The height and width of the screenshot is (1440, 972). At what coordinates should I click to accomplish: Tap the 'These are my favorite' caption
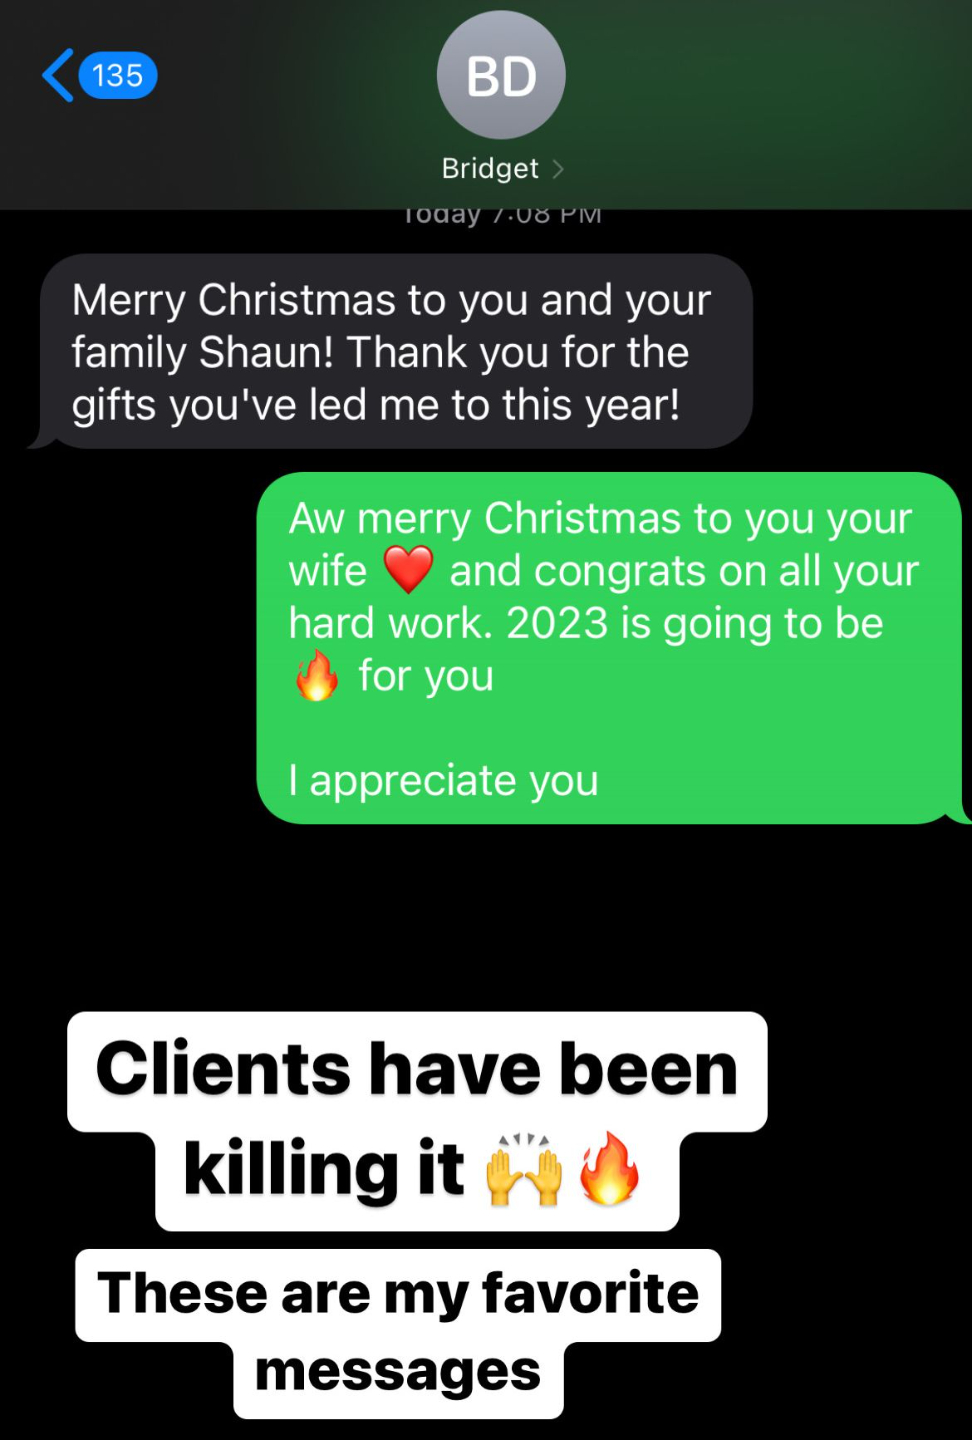pyautogui.click(x=398, y=1294)
